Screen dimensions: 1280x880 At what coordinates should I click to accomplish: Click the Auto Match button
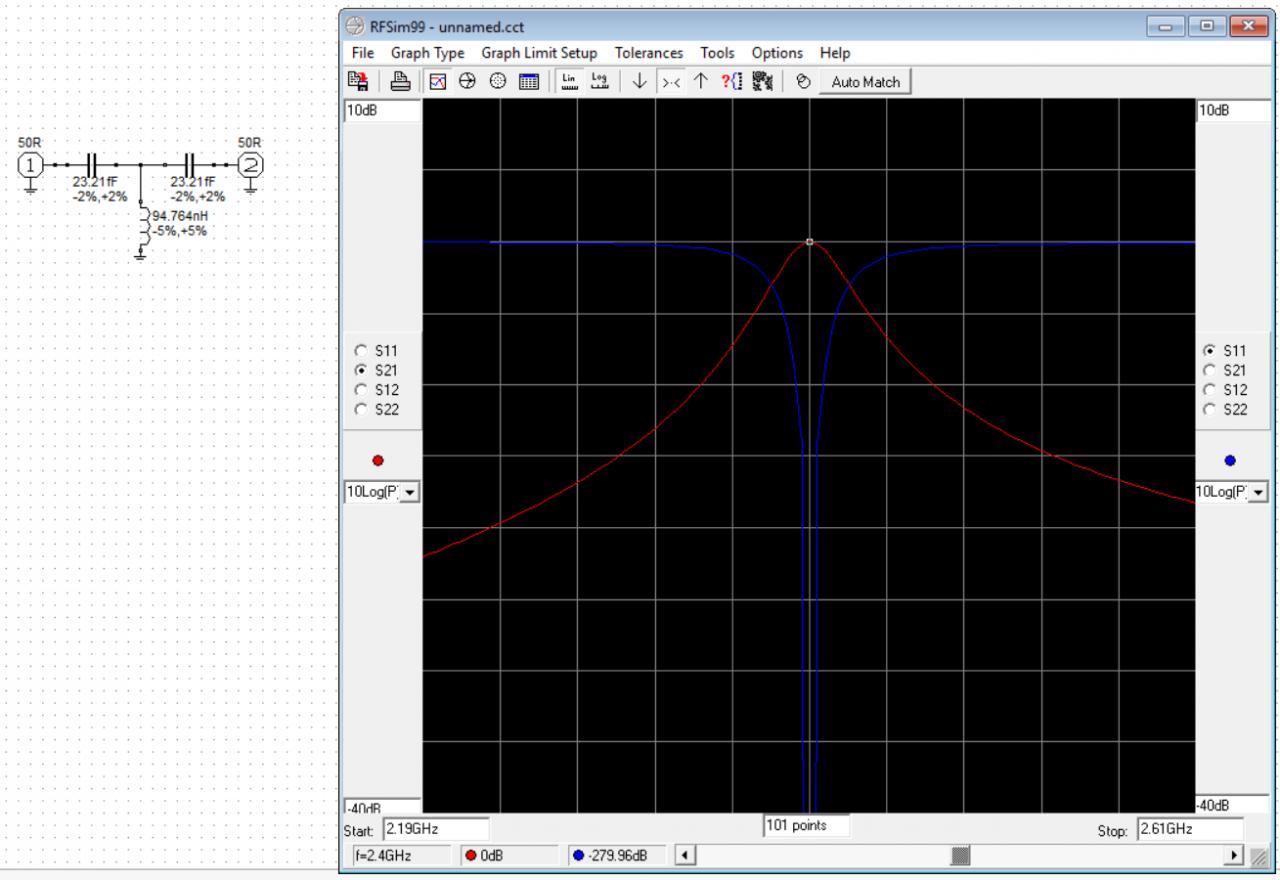click(x=866, y=82)
